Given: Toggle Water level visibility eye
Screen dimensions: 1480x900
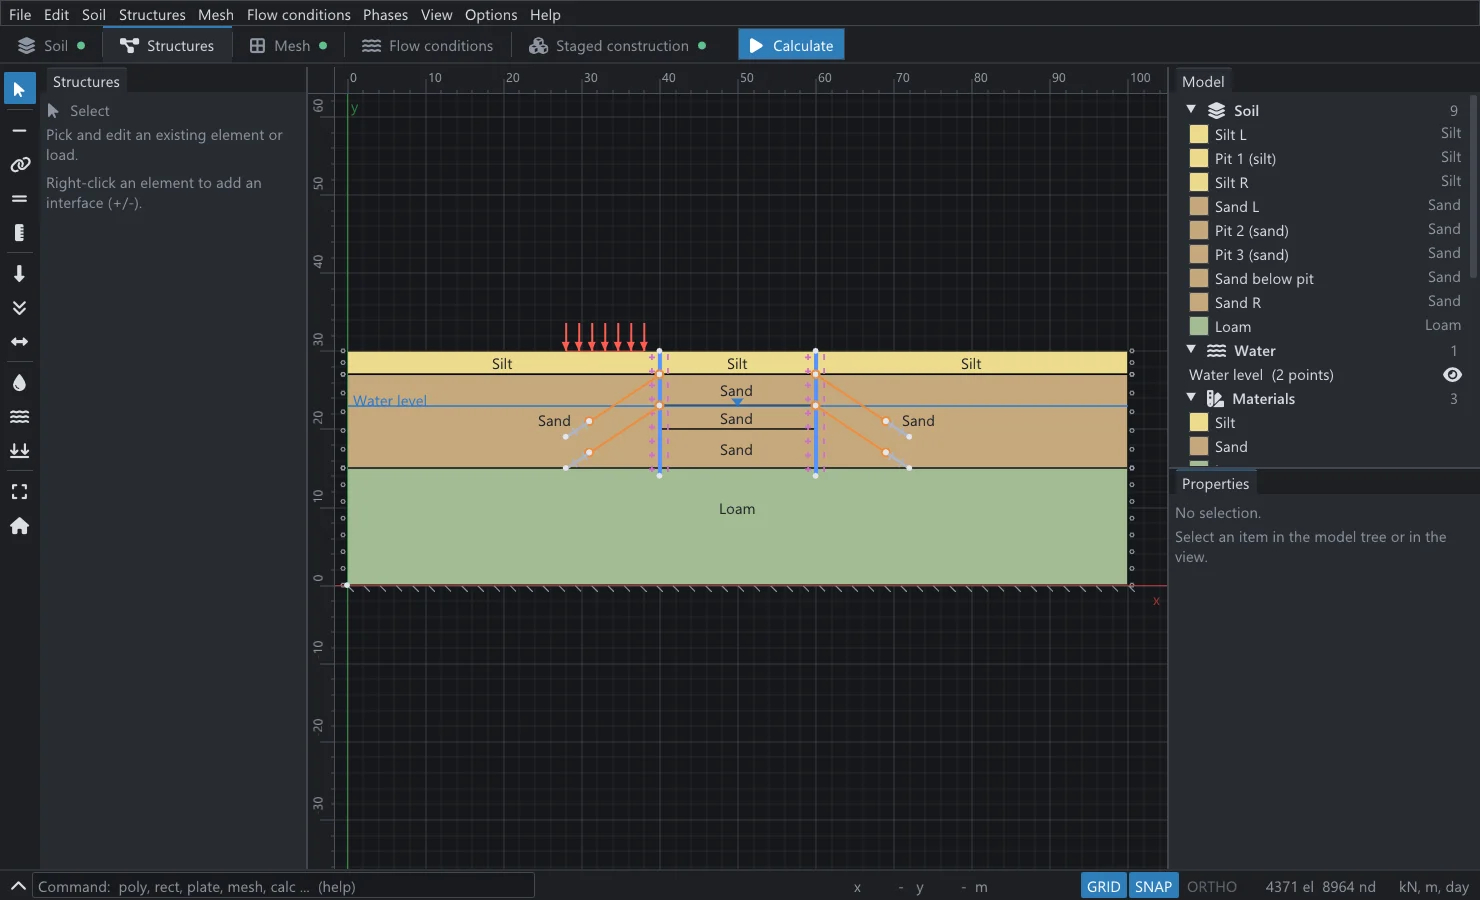Looking at the screenshot, I should [1452, 375].
